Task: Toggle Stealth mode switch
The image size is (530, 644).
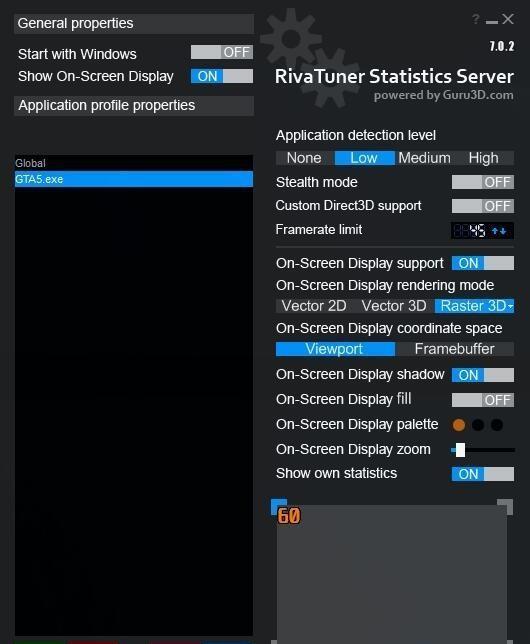Action: (x=483, y=182)
